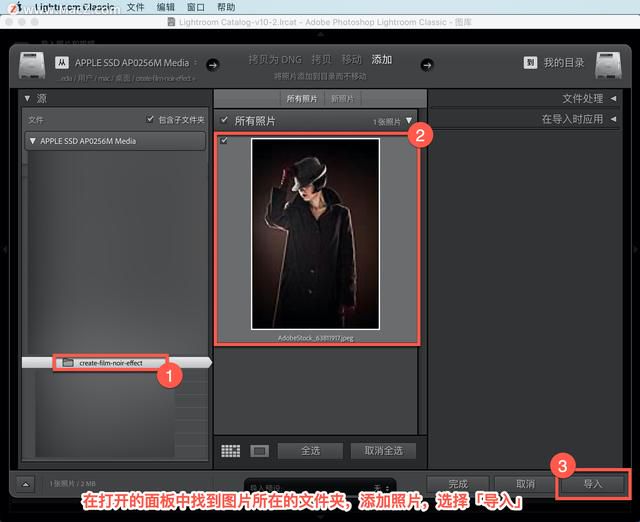
Task: Open the 文件 menu
Action: pyautogui.click(x=135, y=7)
